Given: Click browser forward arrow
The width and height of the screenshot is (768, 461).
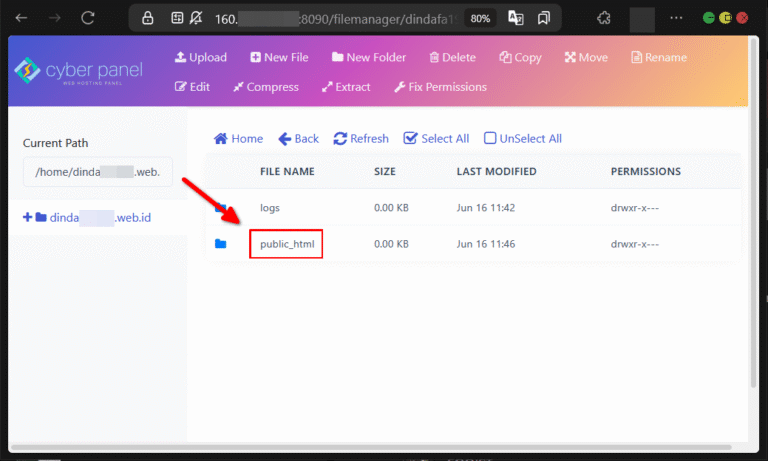Looking at the screenshot, I should [54, 18].
